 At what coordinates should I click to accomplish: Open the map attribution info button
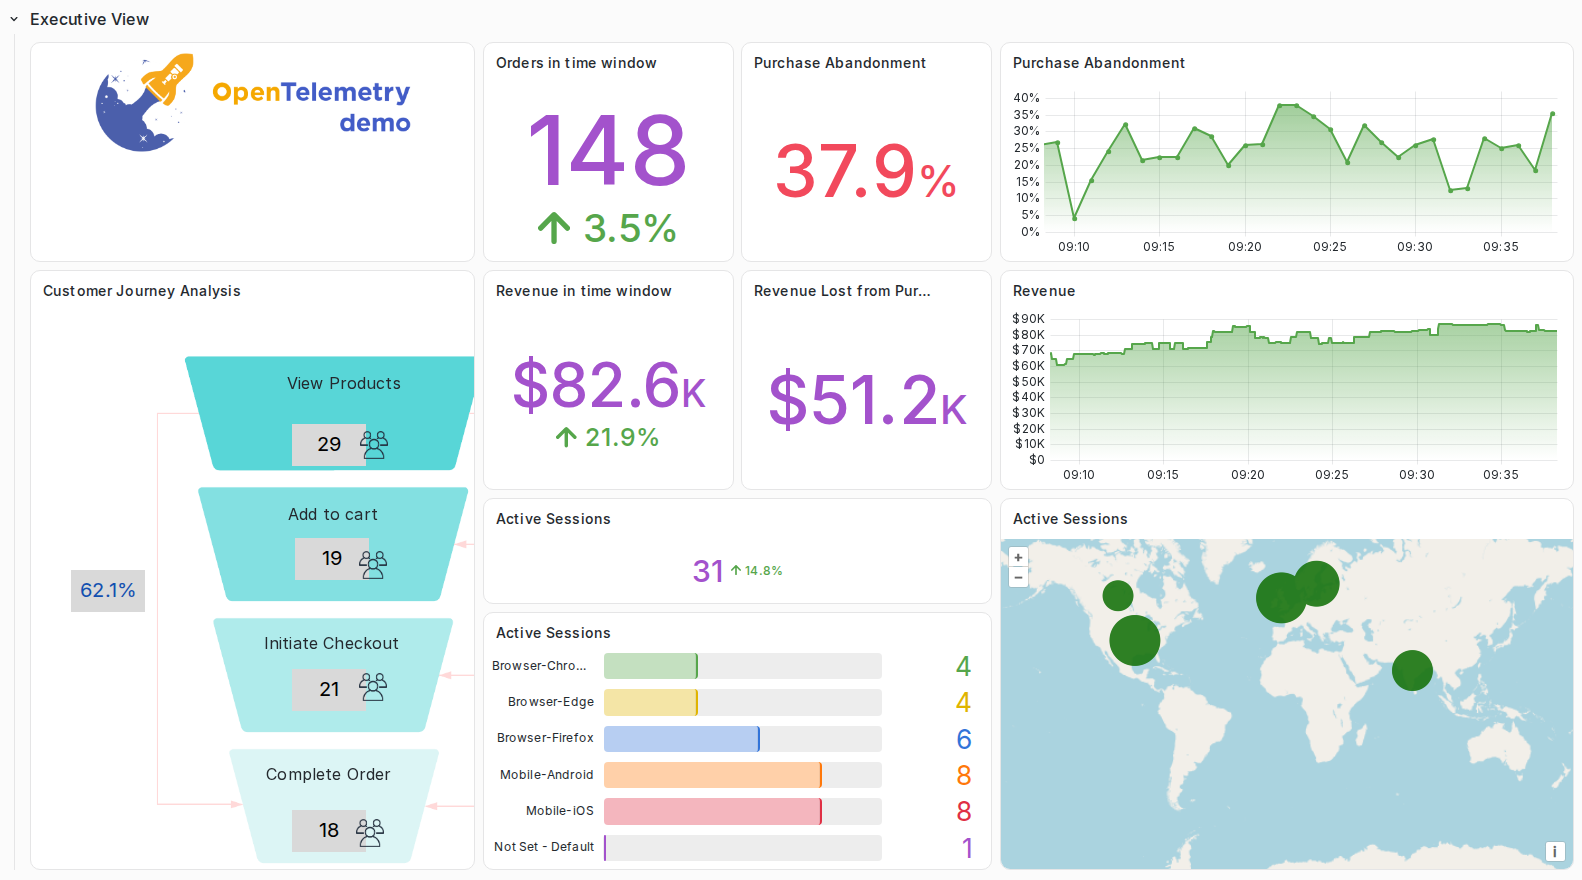point(1554,851)
